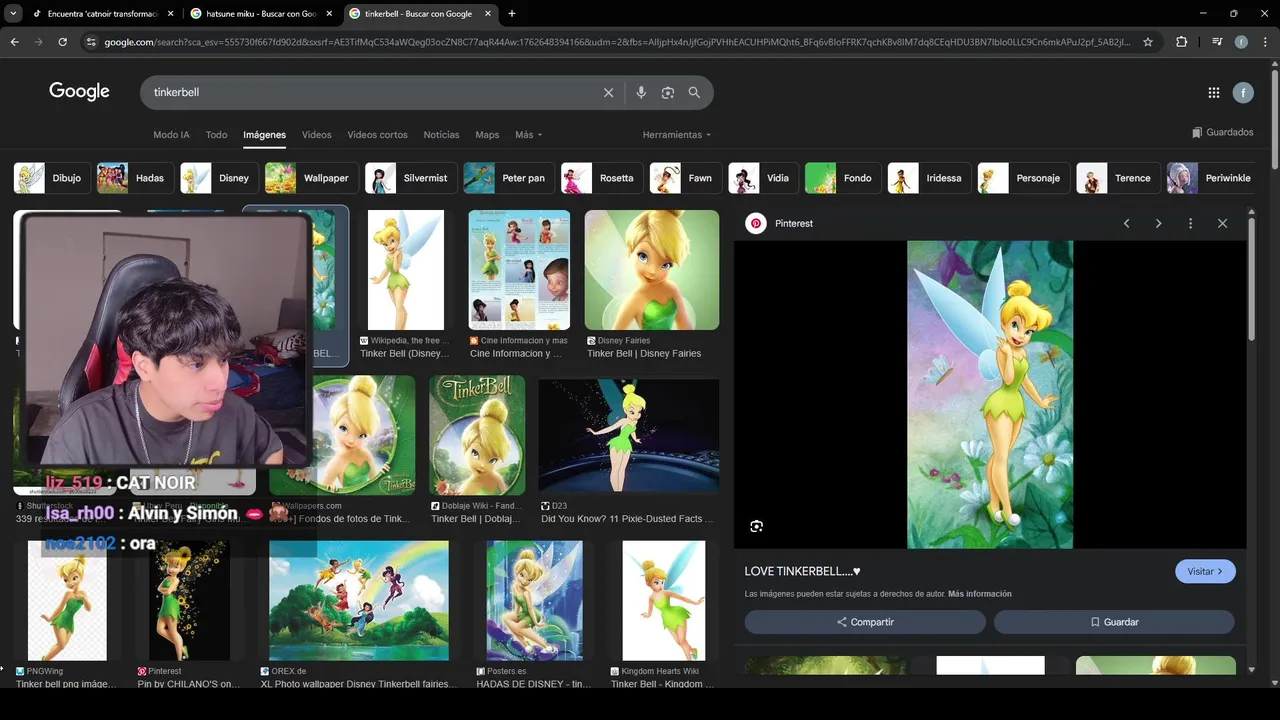This screenshot has height=720, width=1280.
Task: Open the media control icon in toolbar
Action: click(x=1217, y=42)
